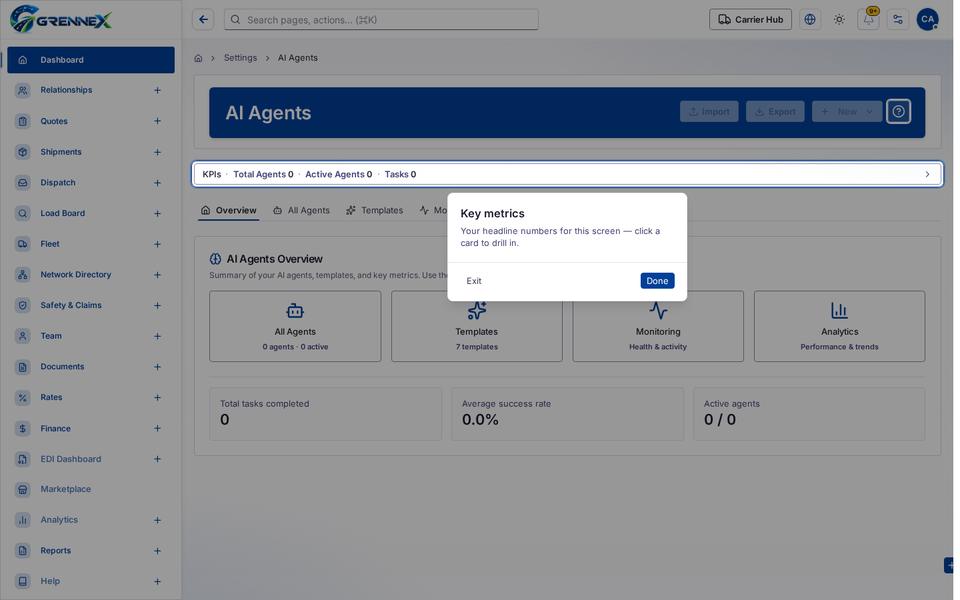This screenshot has width=960, height=600.
Task: Click the Fleet truck sidebar icon
Action: [x=23, y=244]
